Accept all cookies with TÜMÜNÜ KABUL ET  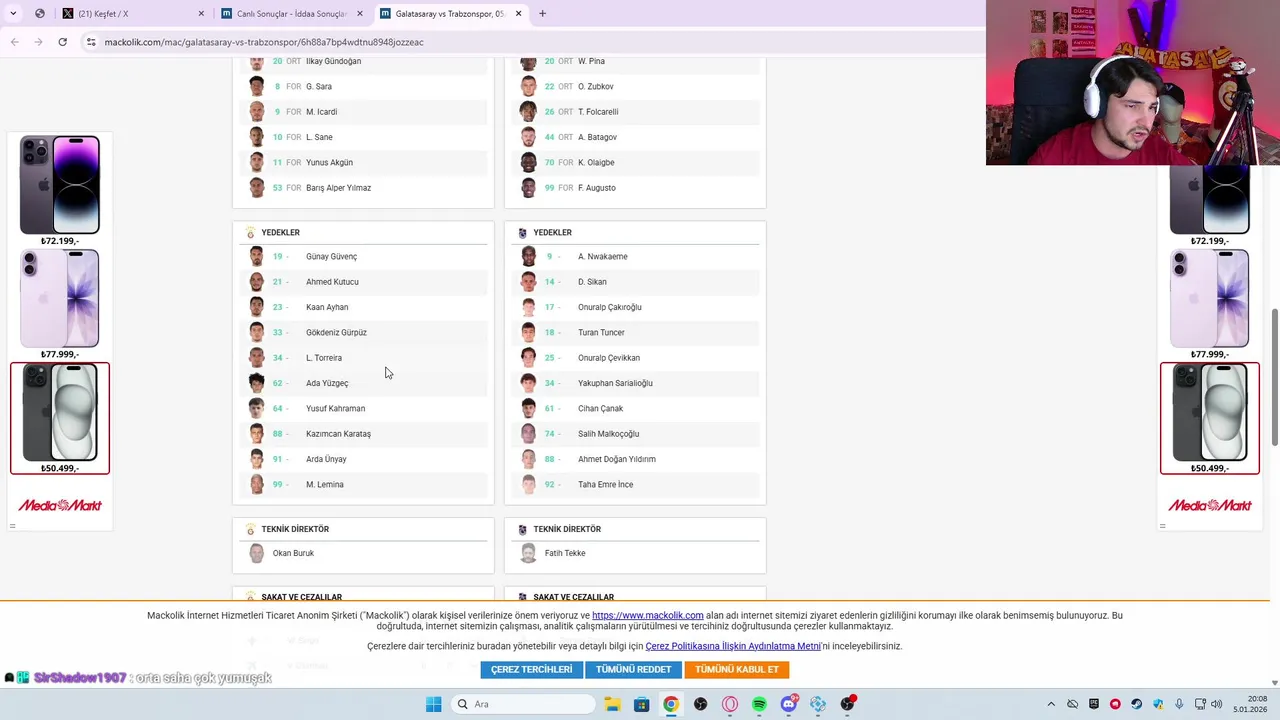point(737,670)
